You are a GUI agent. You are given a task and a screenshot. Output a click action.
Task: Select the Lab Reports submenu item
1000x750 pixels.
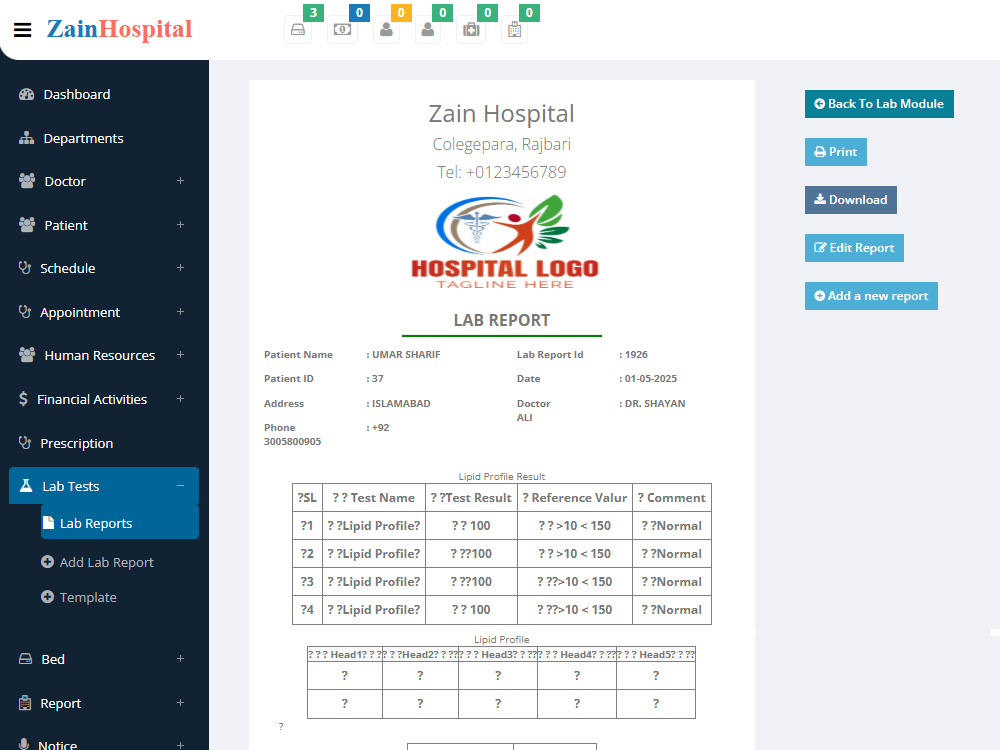120,523
